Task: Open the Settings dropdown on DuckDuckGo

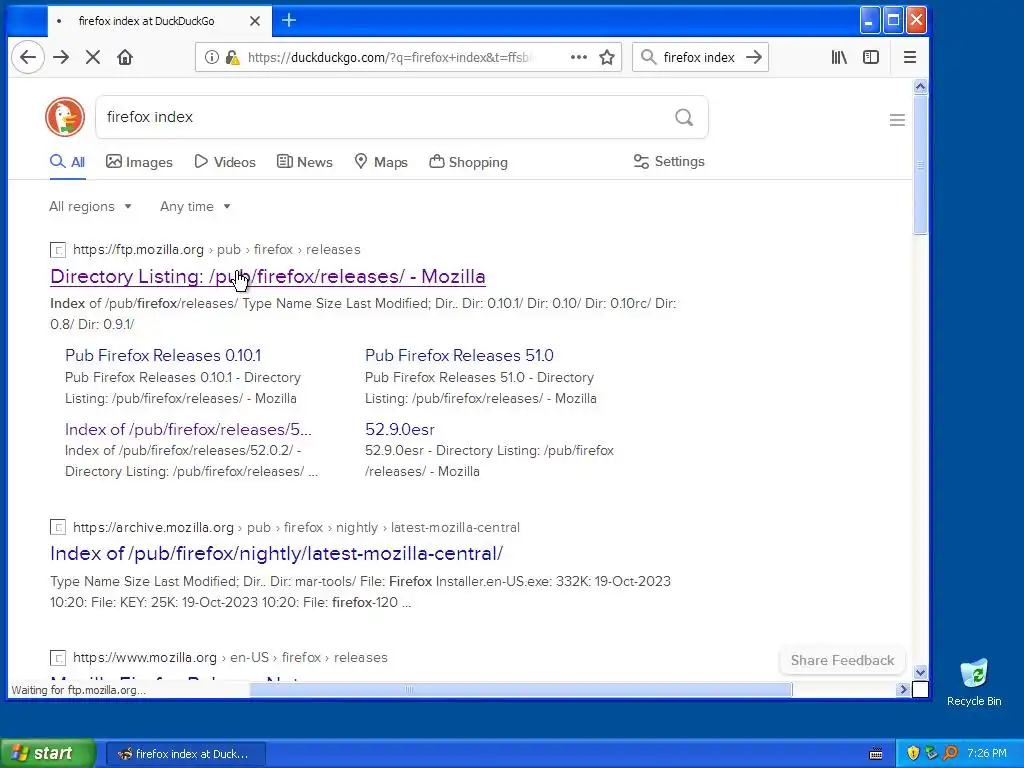Action: pyautogui.click(x=669, y=161)
